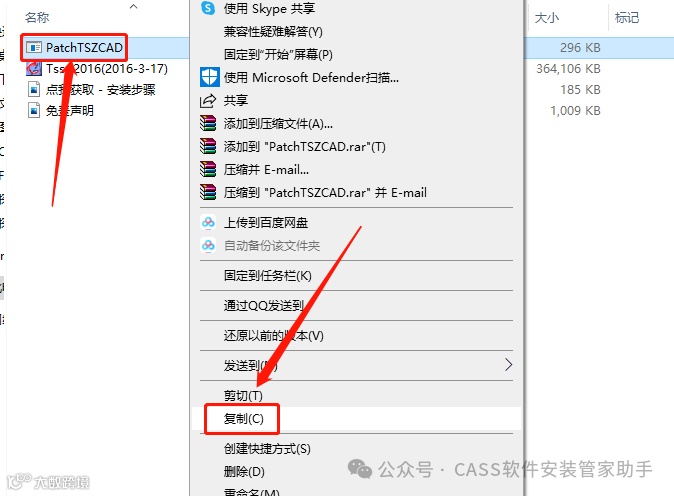Click the share arrow icon
674x496 pixels.
(208, 101)
